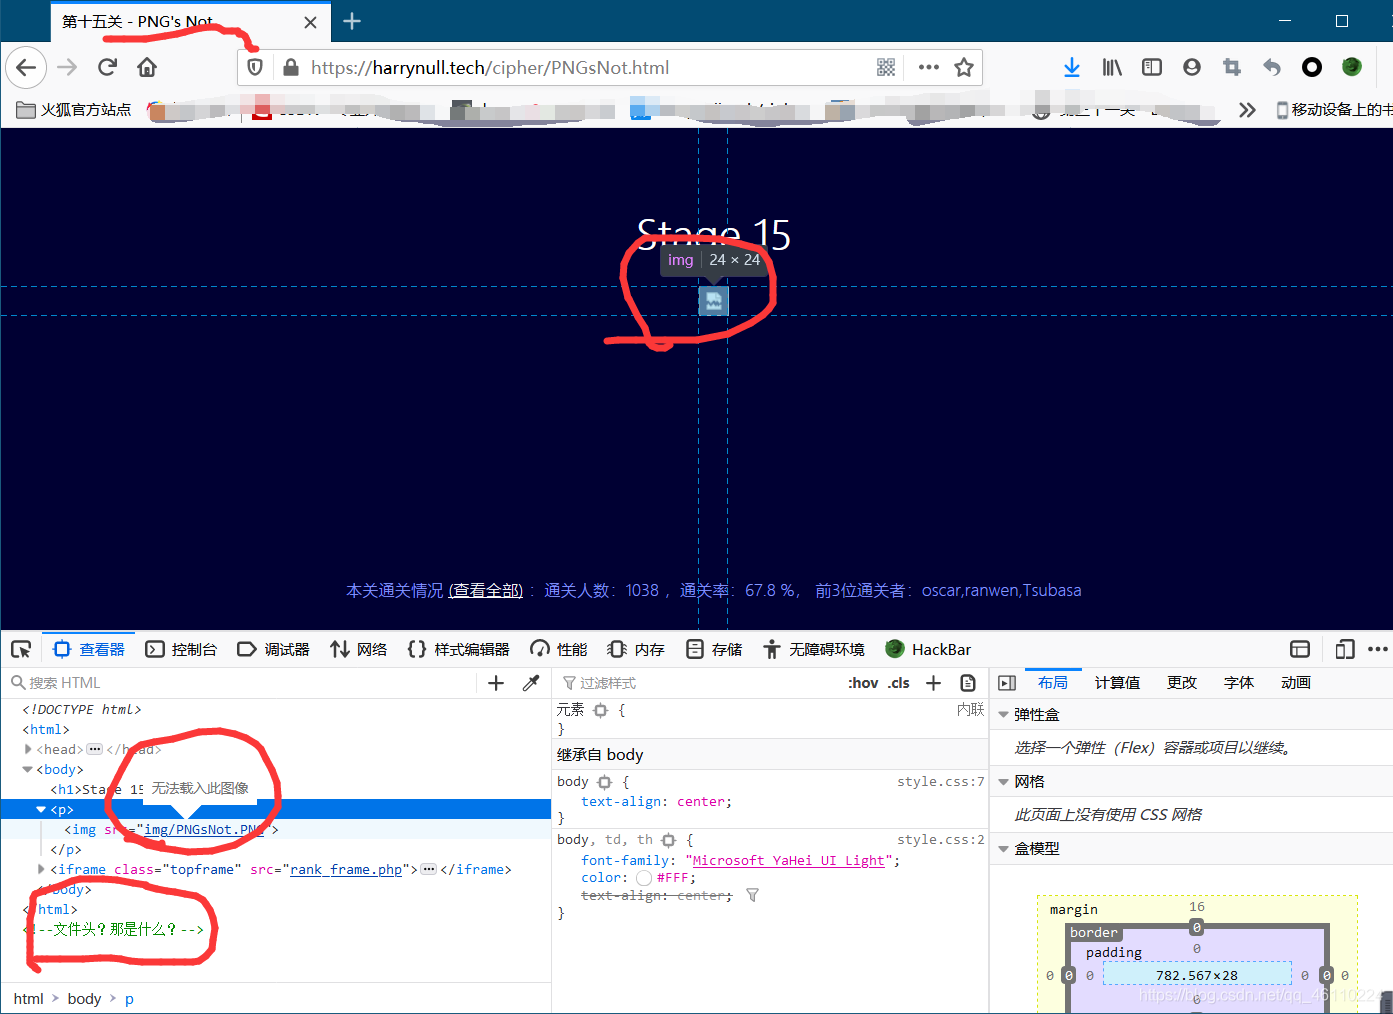This screenshot has height=1014, width=1393.
Task: Toggle print media simulation icon
Action: 968,683
